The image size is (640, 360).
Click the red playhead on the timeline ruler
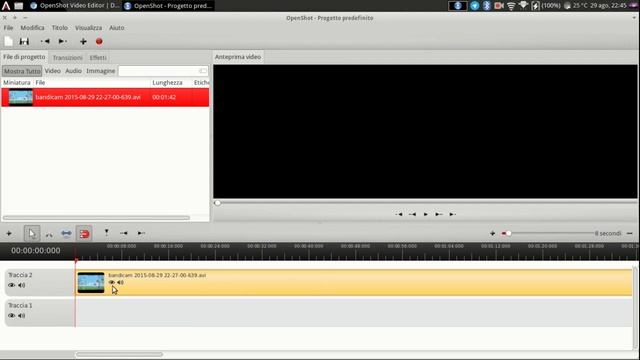(x=76, y=260)
